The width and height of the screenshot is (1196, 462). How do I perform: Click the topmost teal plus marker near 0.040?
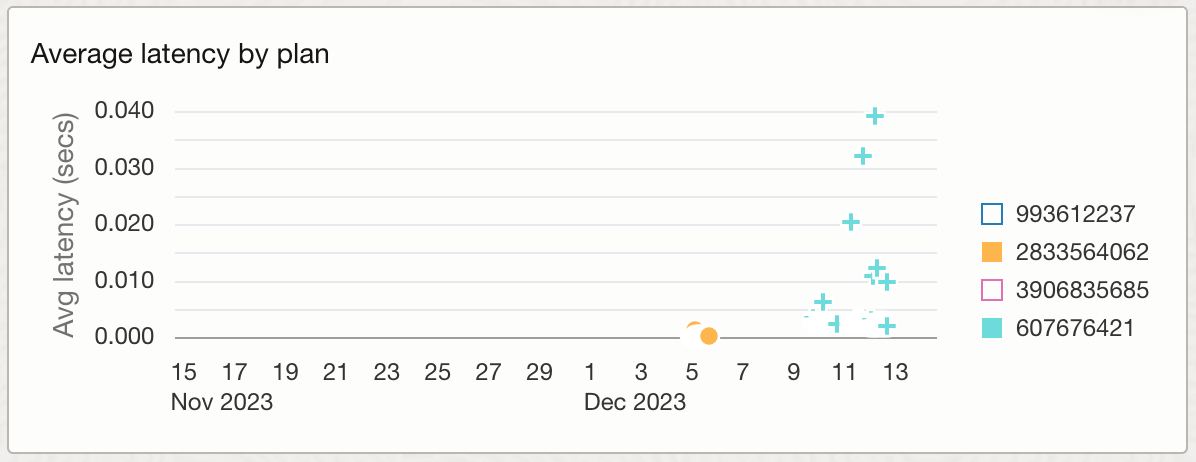pos(875,116)
